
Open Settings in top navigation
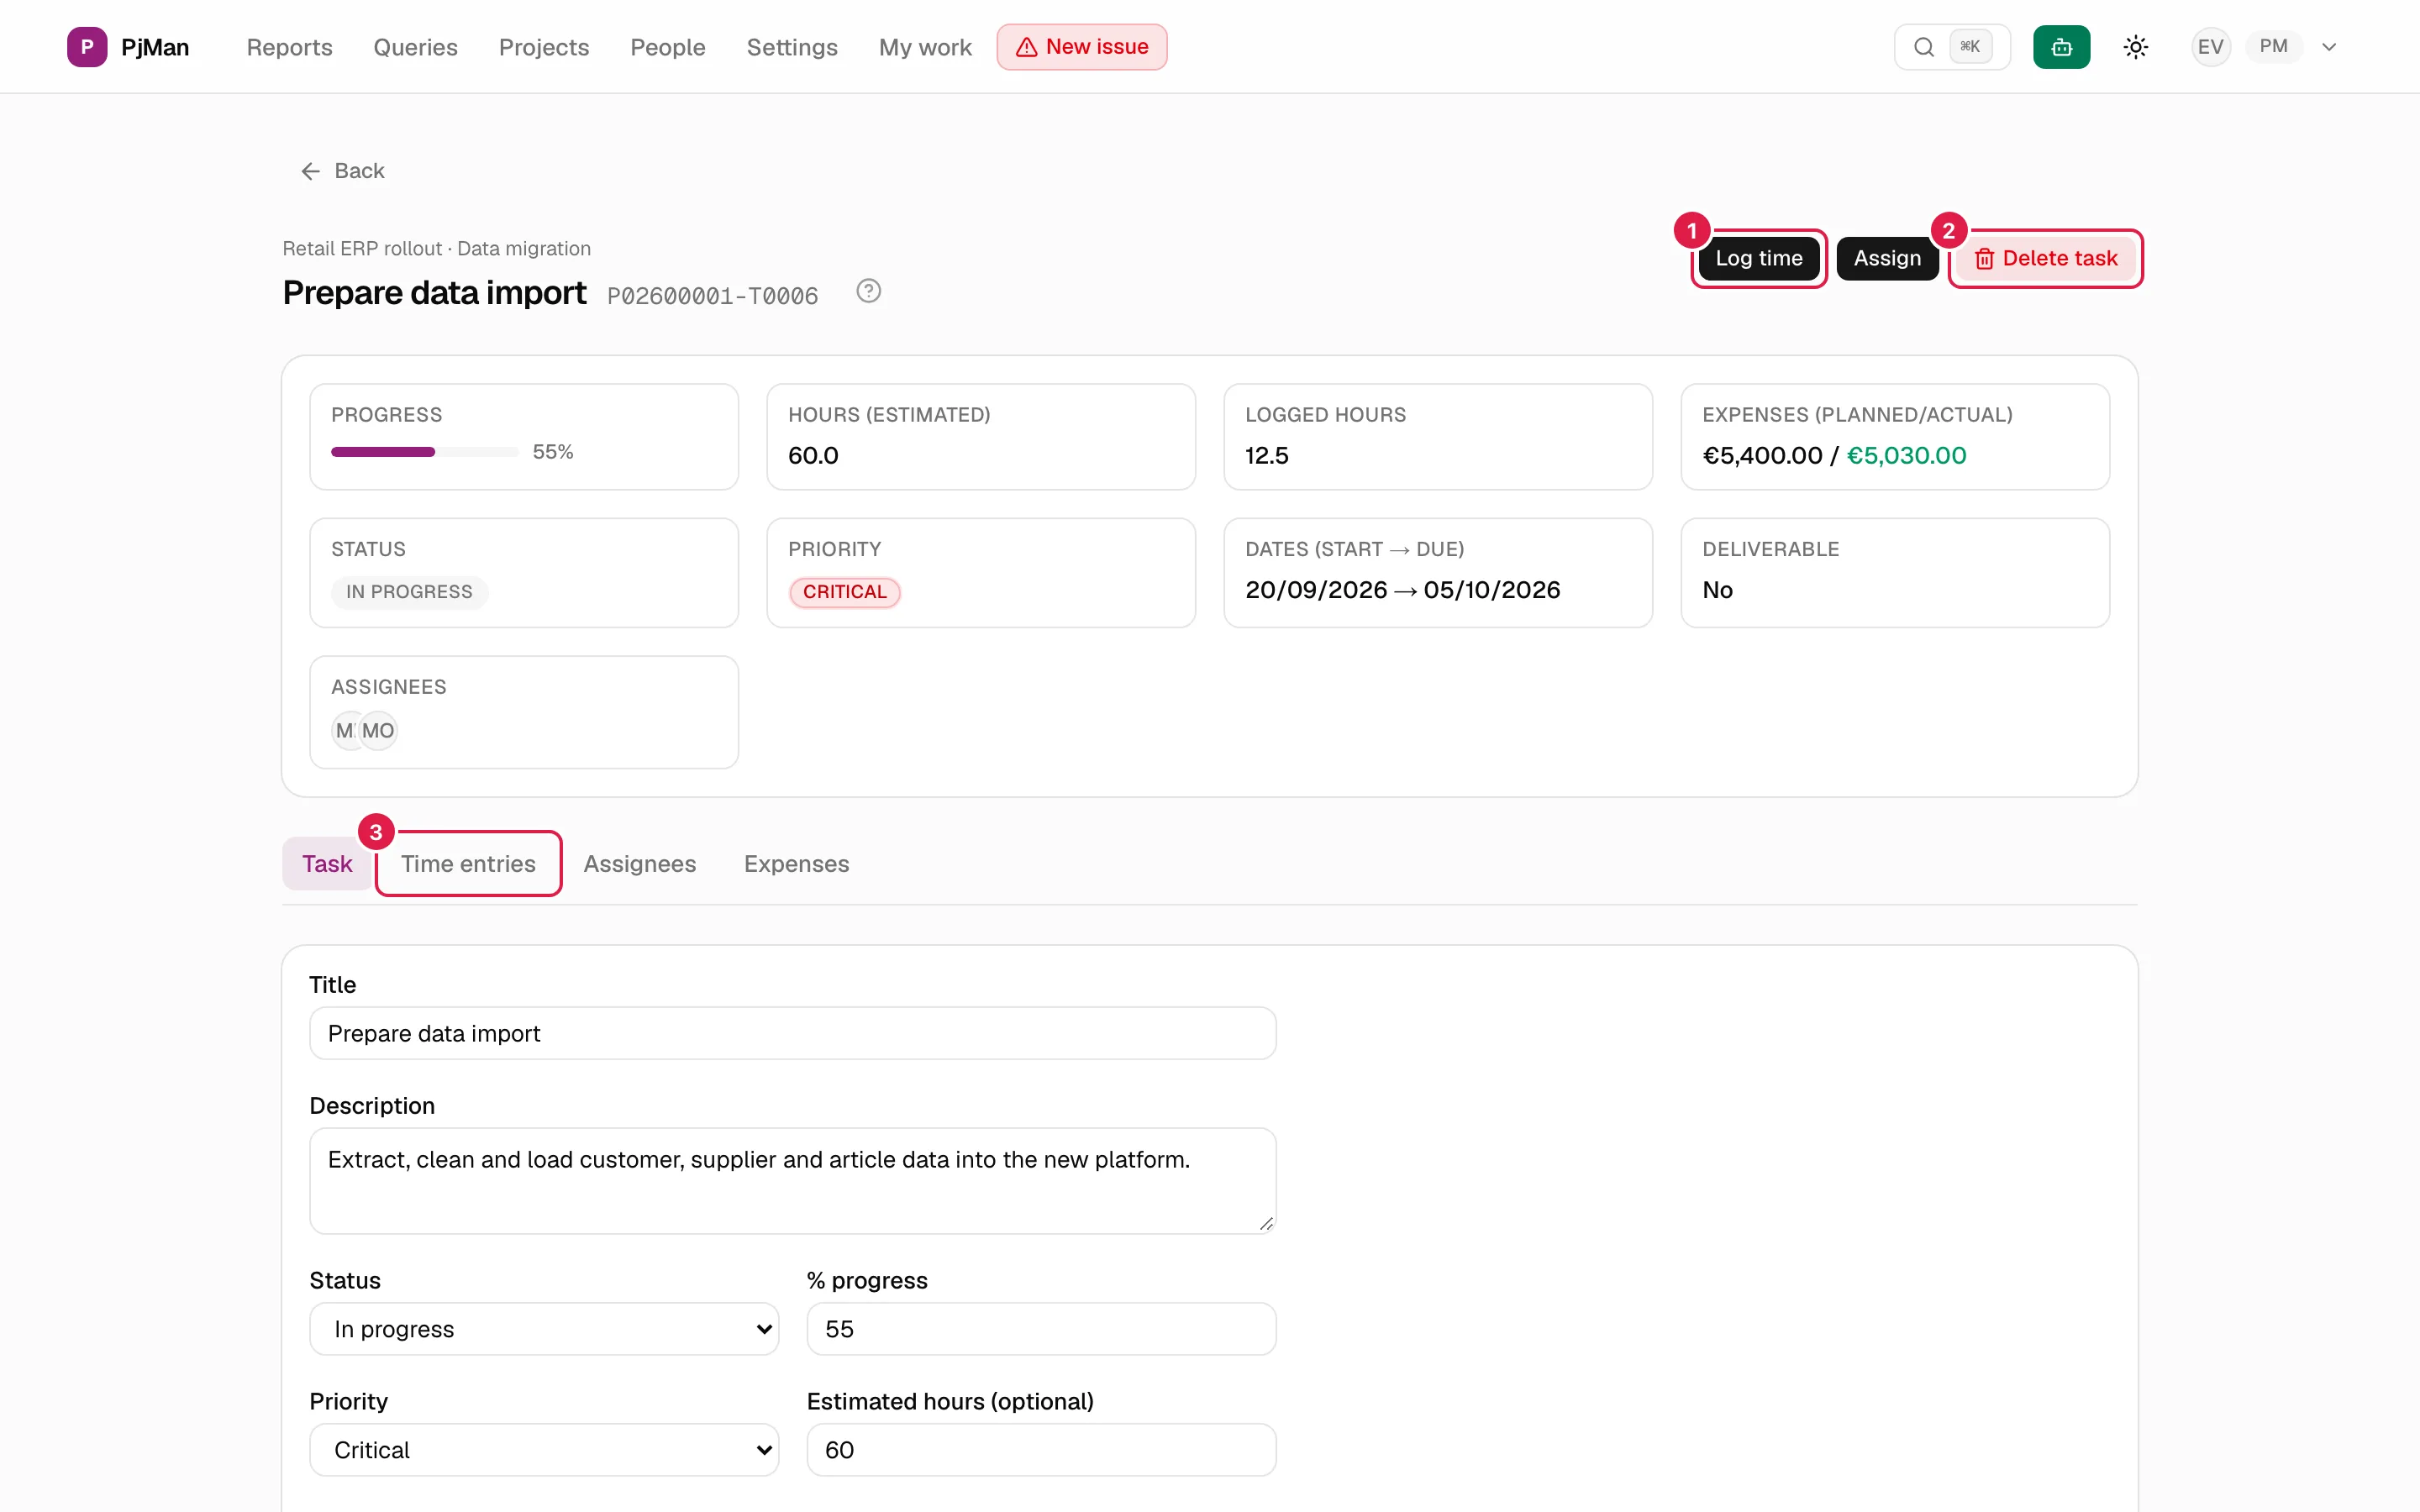pos(792,47)
